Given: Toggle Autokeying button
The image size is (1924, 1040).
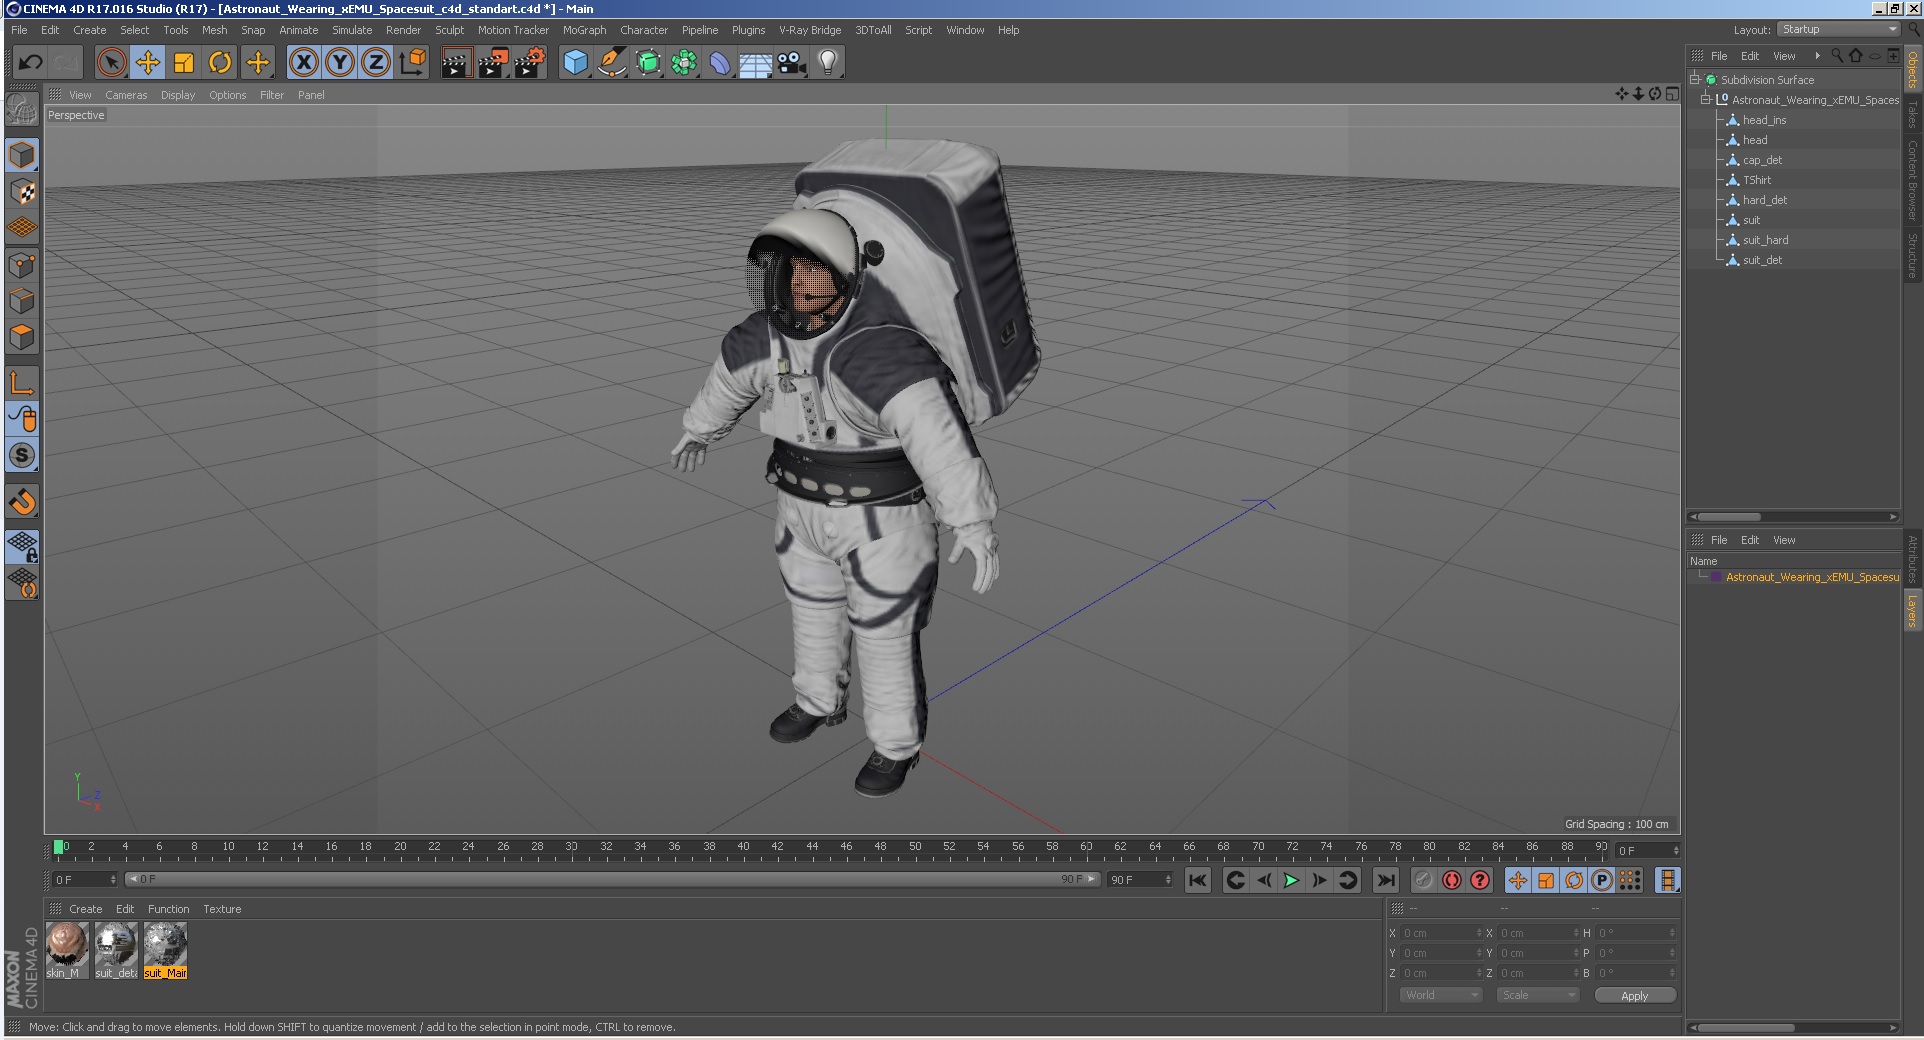Looking at the screenshot, I should pyautogui.click(x=1451, y=880).
